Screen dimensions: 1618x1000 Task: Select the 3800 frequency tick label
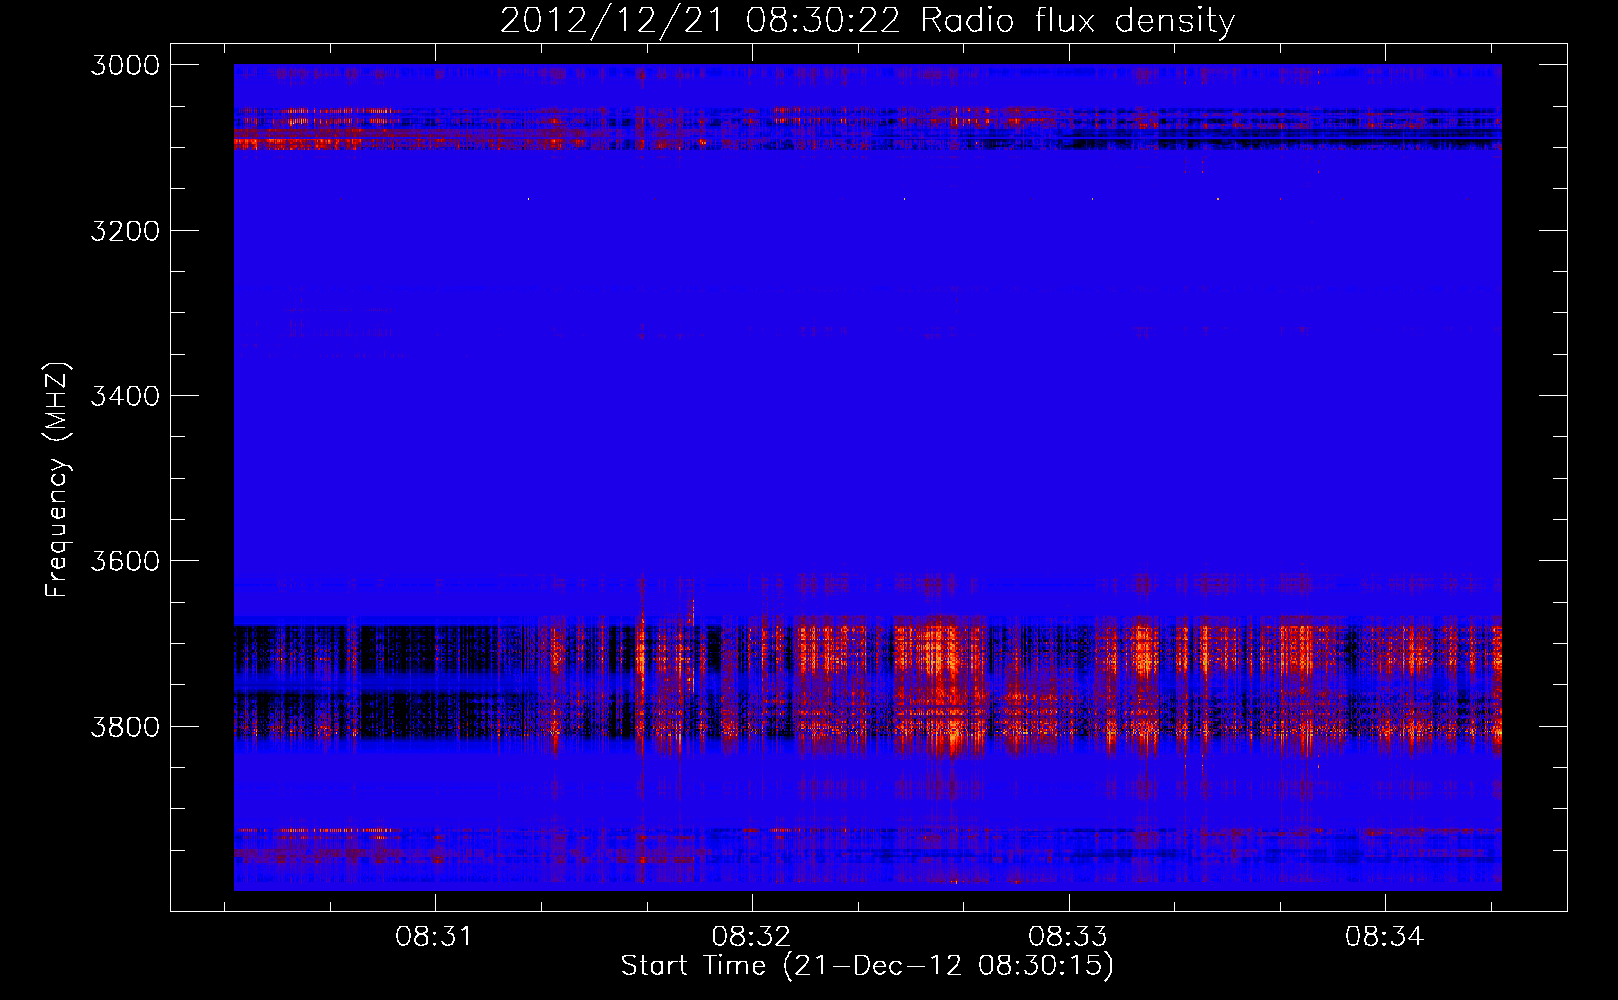[125, 726]
